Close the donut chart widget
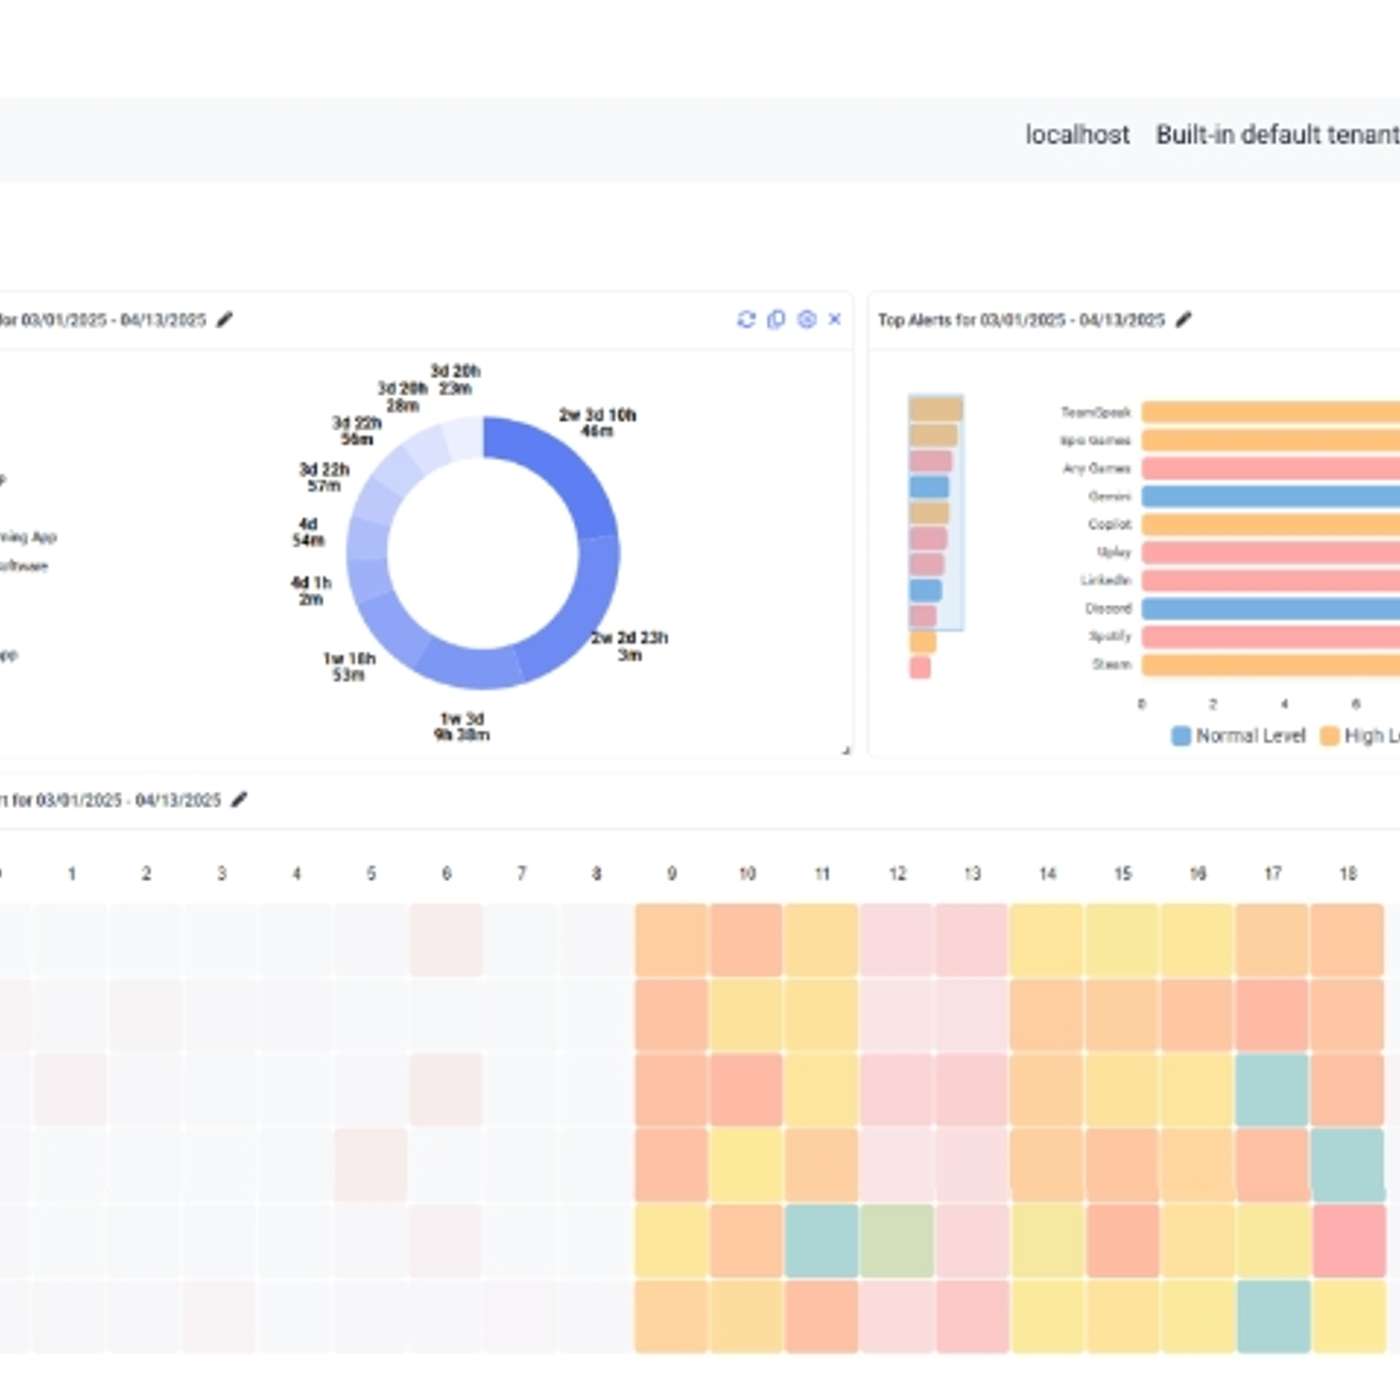Screen dimensions: 1400x1400 (835, 319)
